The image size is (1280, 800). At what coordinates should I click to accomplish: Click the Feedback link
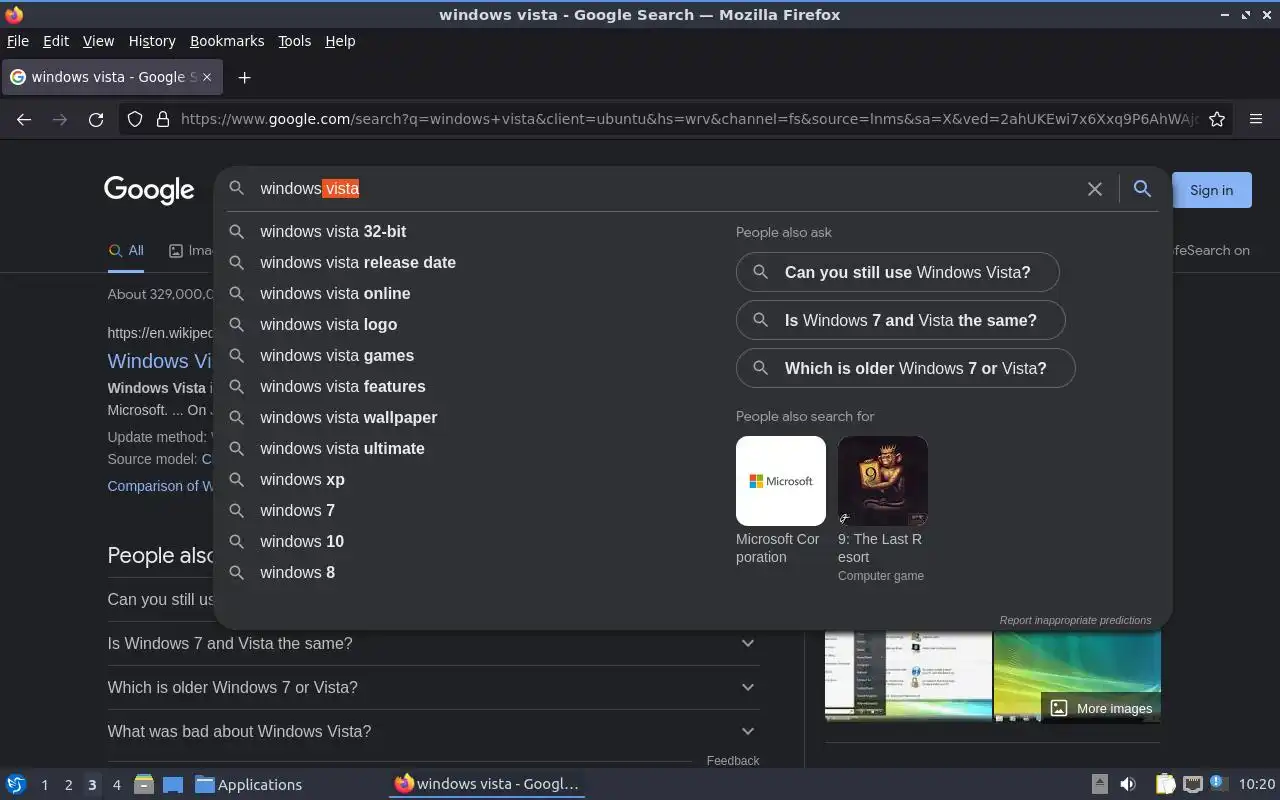pos(733,761)
